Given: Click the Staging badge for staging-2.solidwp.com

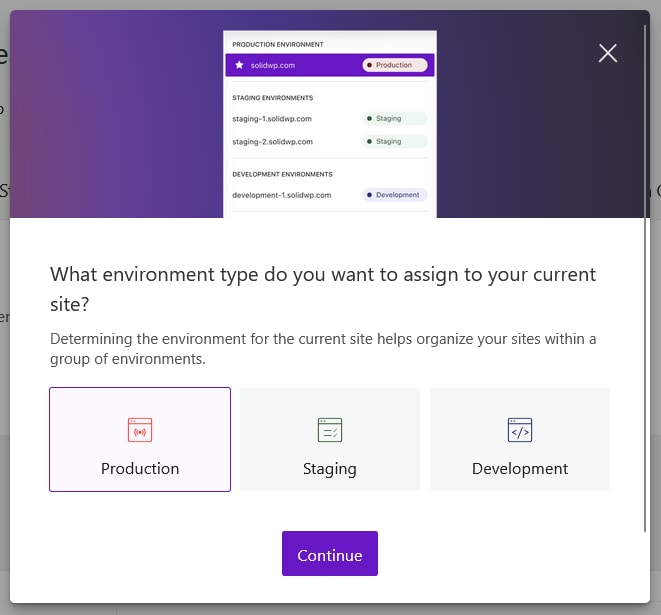Looking at the screenshot, I should point(395,141).
